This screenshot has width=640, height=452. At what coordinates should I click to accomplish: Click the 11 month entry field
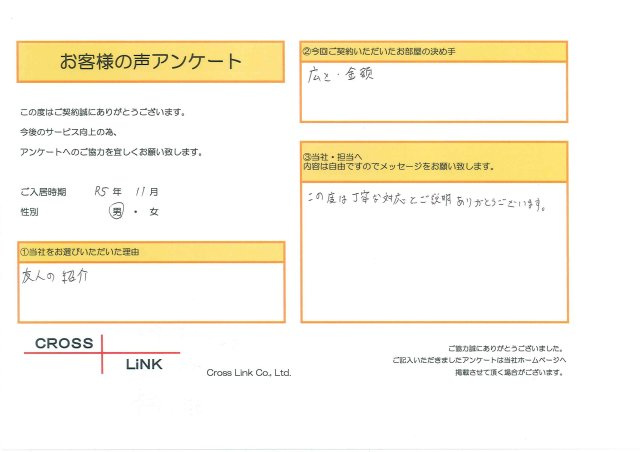tap(140, 191)
